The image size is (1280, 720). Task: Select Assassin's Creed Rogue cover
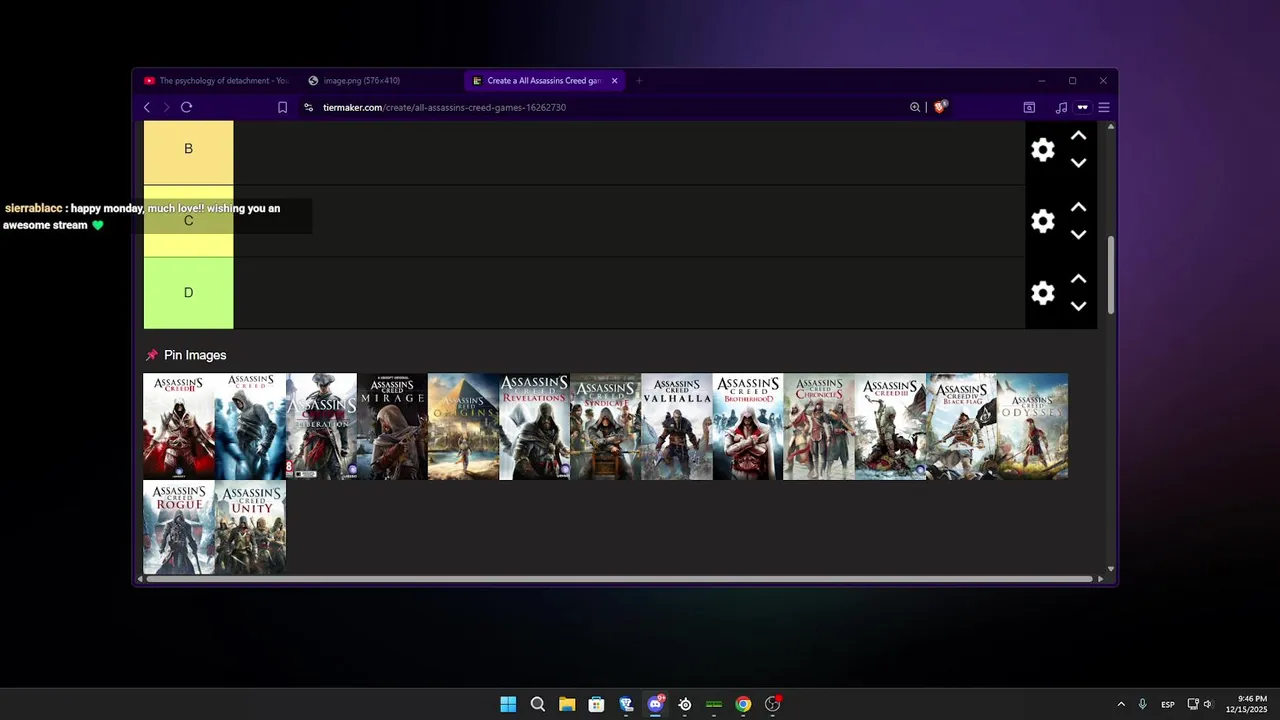(x=179, y=527)
